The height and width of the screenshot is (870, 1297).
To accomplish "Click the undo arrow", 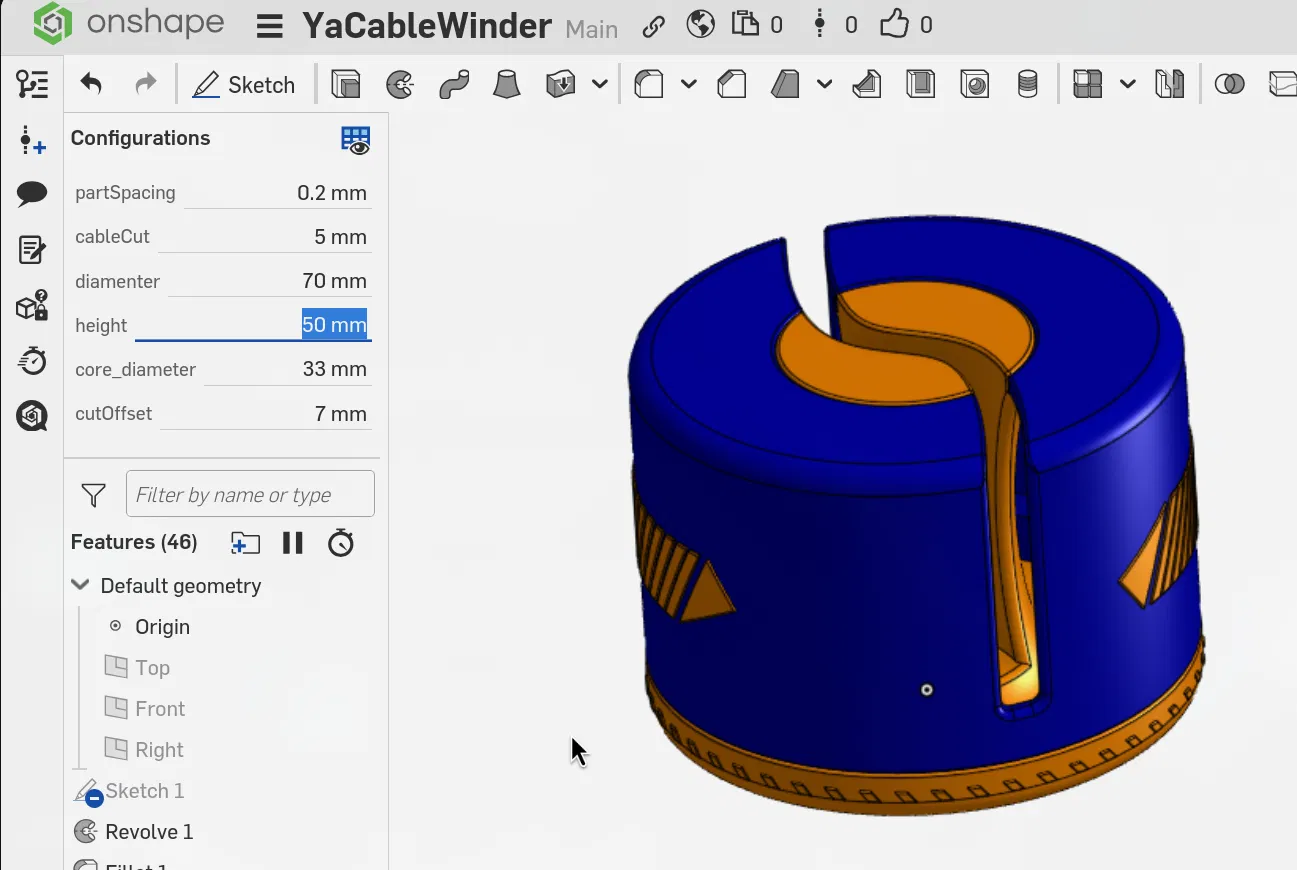I will point(91,84).
